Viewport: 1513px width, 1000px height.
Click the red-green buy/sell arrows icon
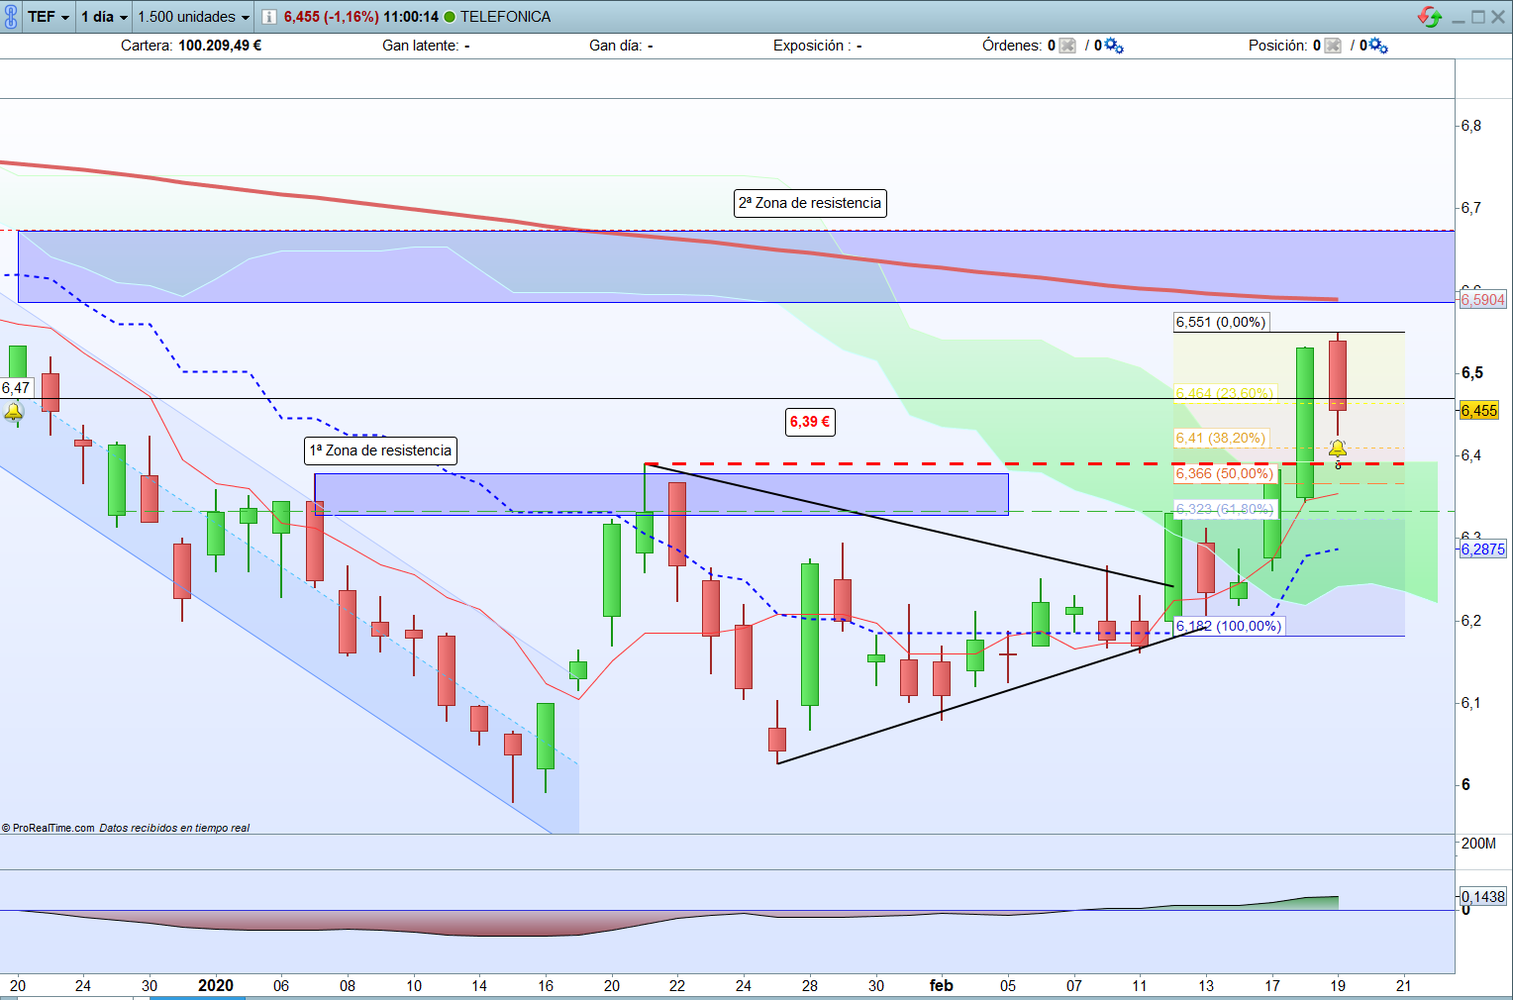pos(1429,17)
